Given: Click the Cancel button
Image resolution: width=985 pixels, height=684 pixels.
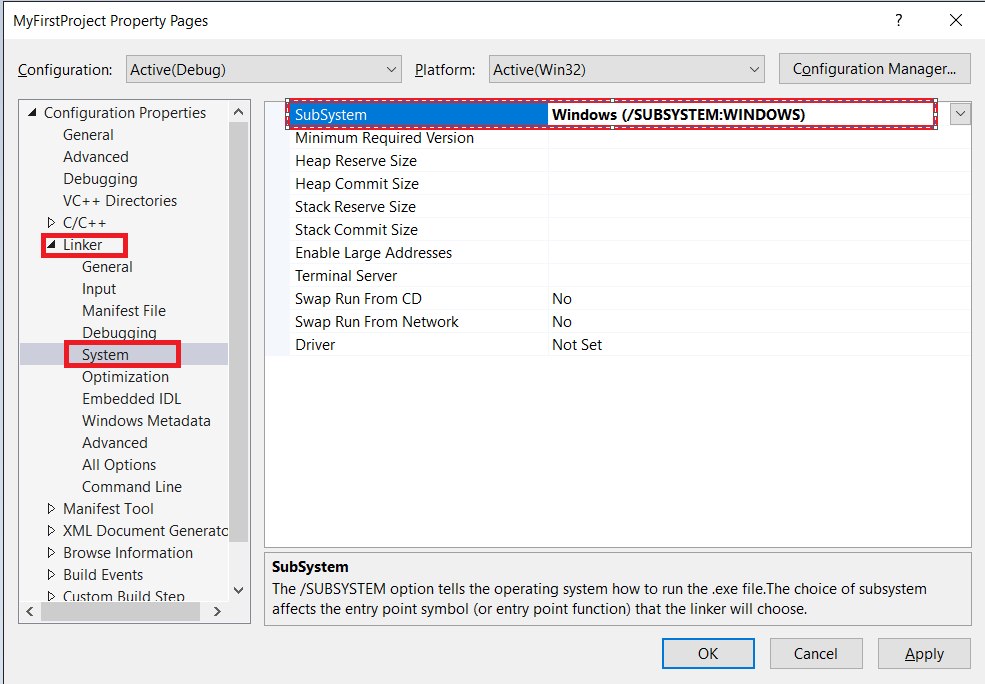Looking at the screenshot, I should tap(815, 654).
